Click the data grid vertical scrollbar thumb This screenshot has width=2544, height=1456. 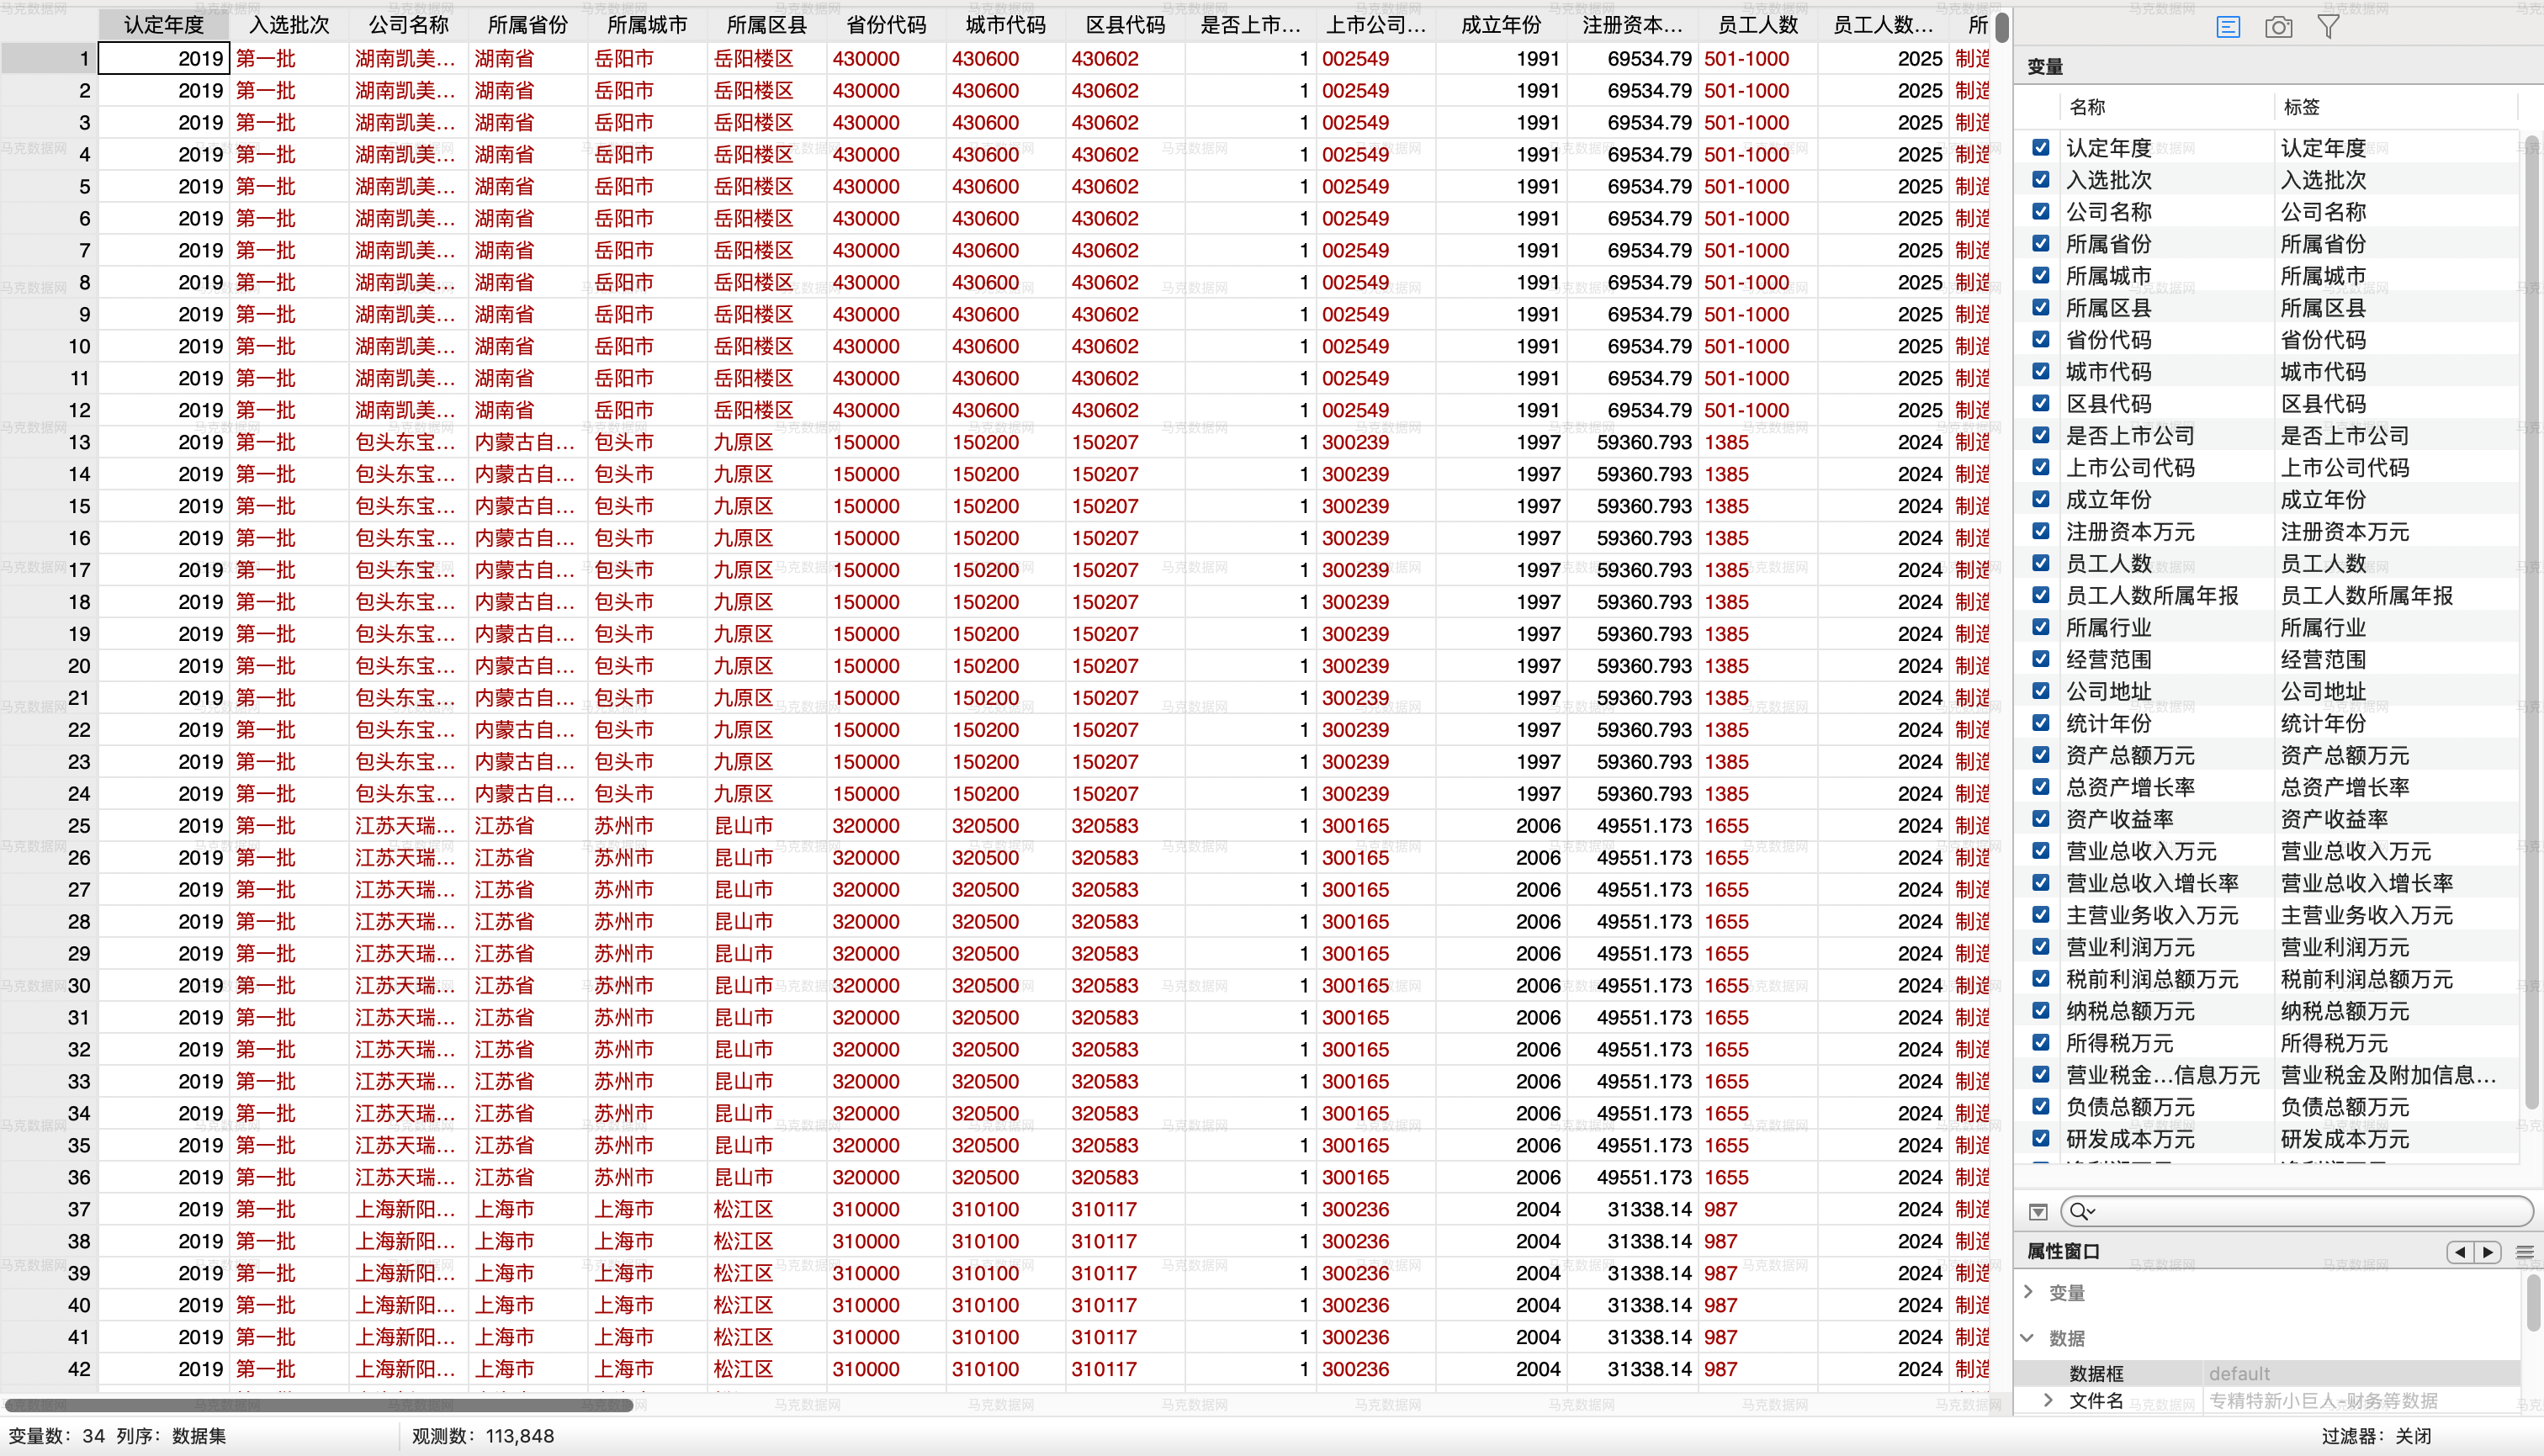pos(2002,27)
